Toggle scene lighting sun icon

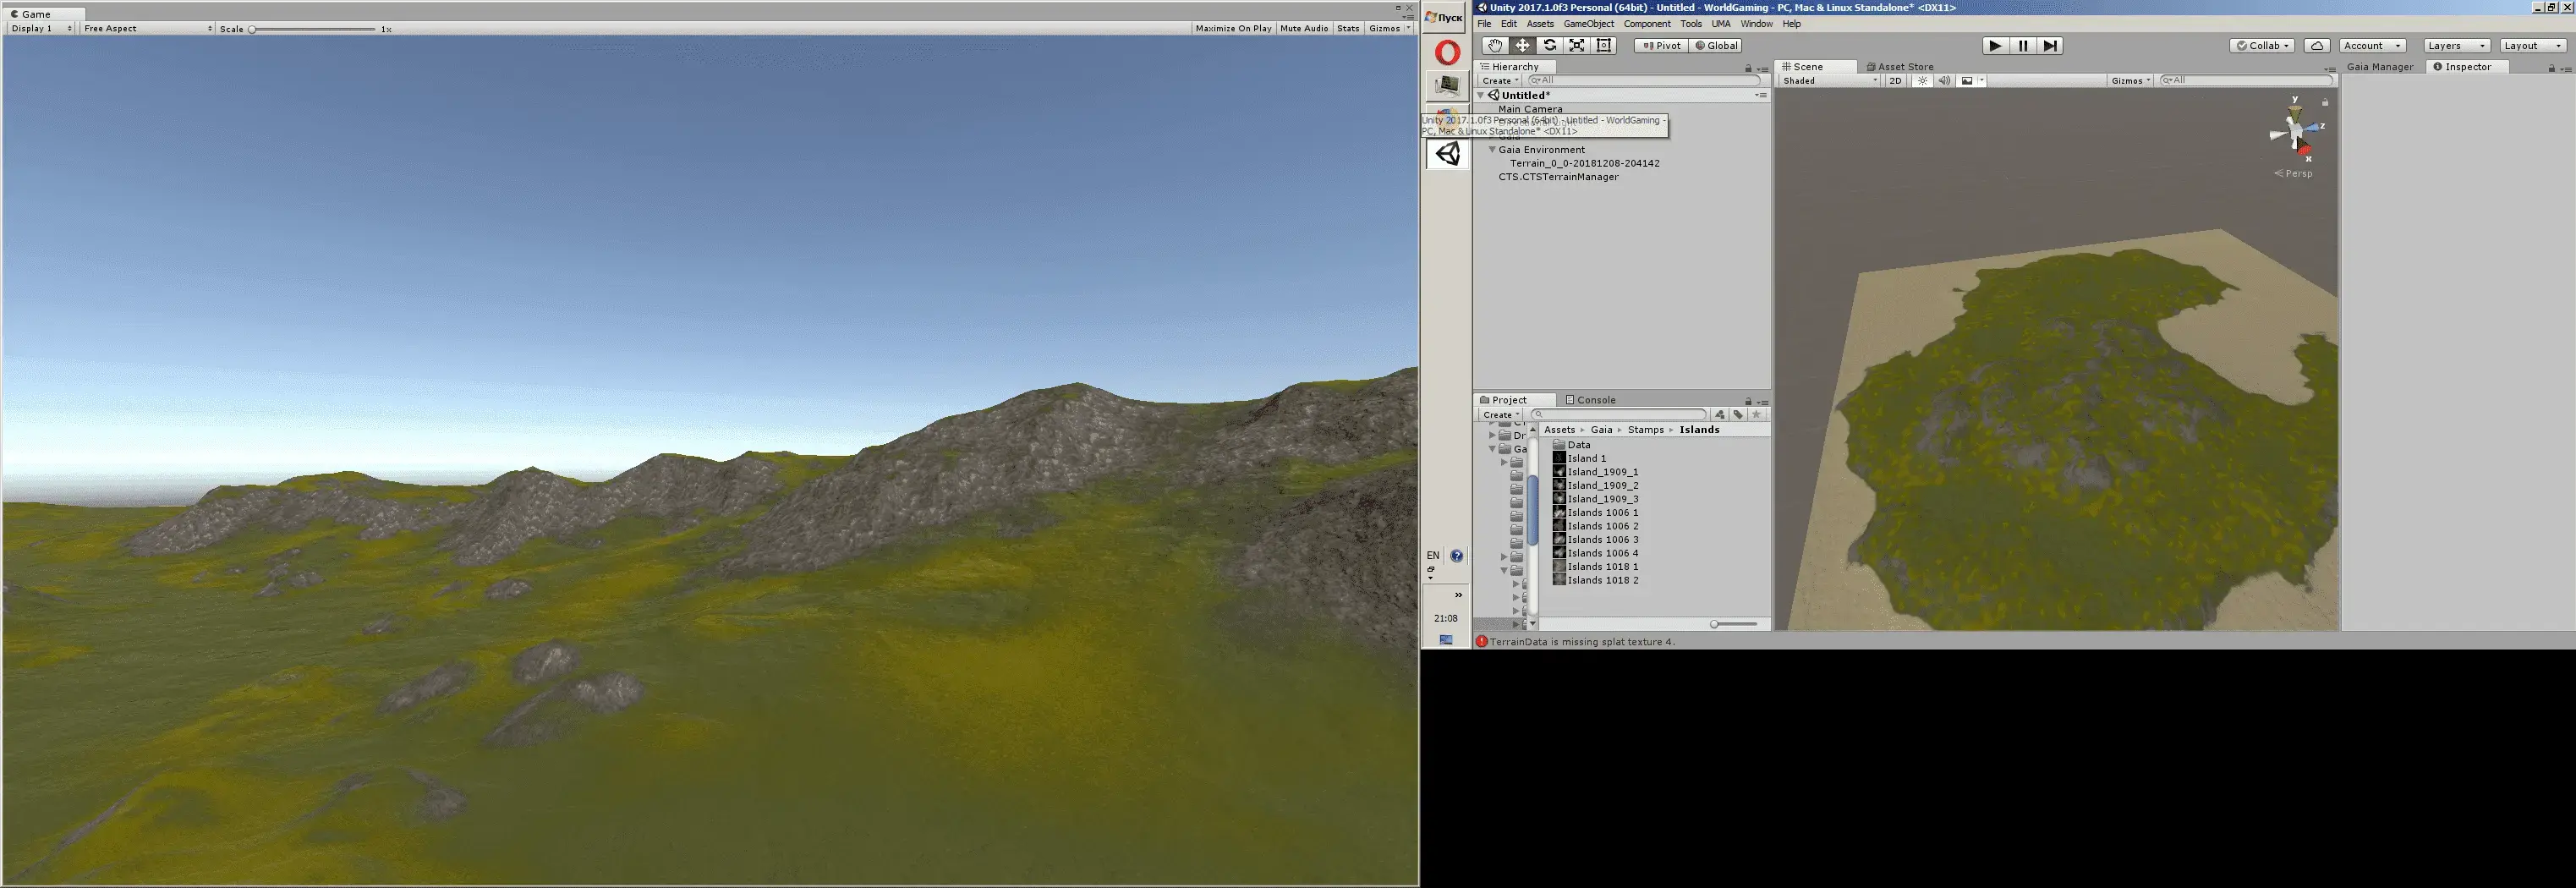[x=1922, y=81]
